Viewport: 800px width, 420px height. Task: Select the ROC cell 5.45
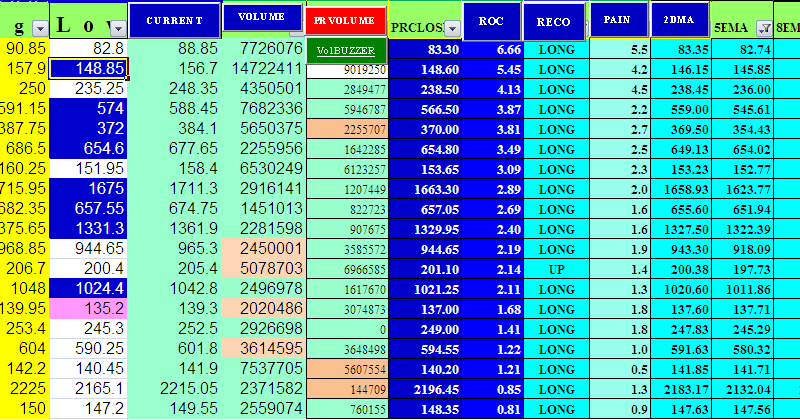492,70
